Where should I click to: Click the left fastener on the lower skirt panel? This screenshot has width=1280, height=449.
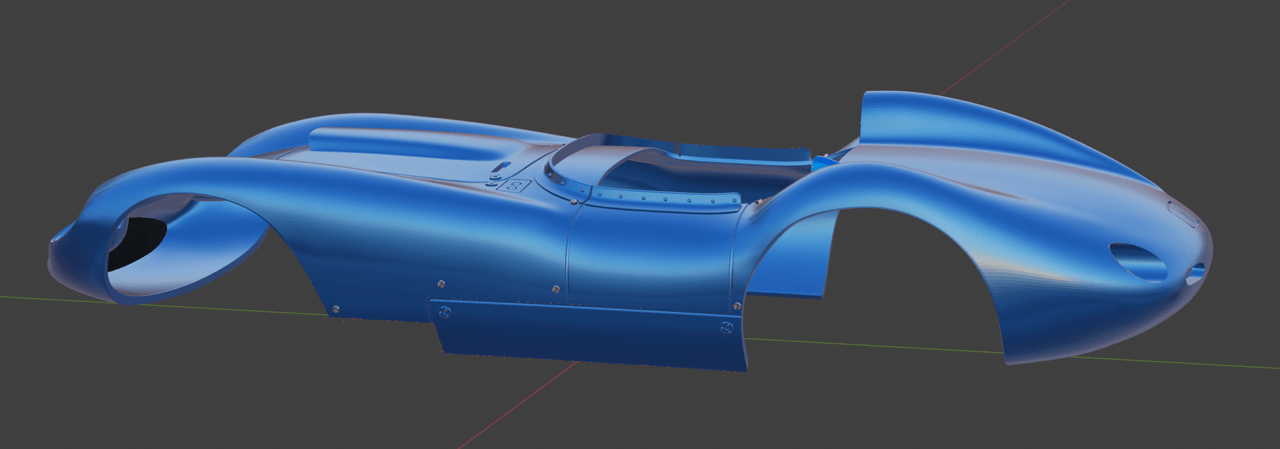pyautogui.click(x=445, y=312)
